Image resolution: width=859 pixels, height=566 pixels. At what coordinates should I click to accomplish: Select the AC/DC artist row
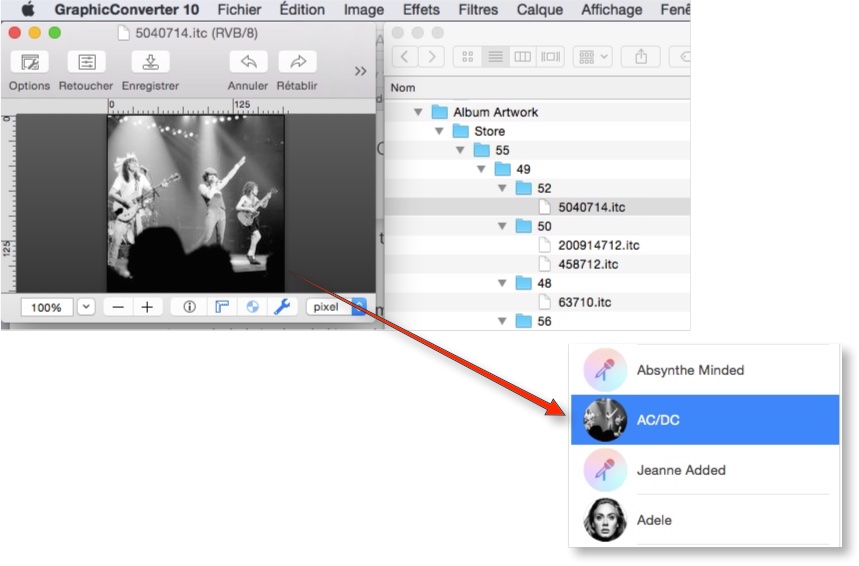[704, 420]
